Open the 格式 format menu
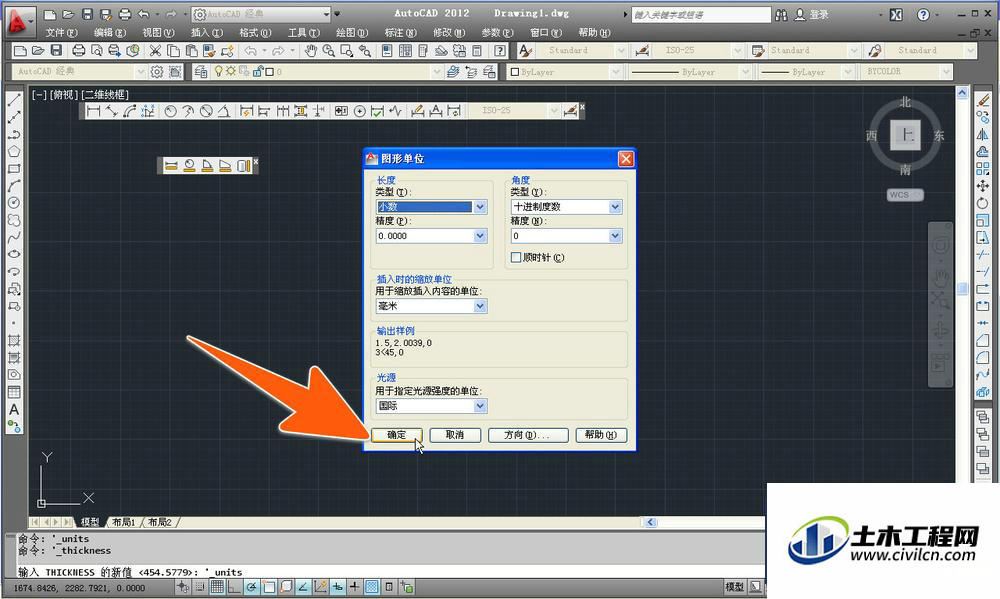Screen dimensions: 1000x599 tap(255, 33)
